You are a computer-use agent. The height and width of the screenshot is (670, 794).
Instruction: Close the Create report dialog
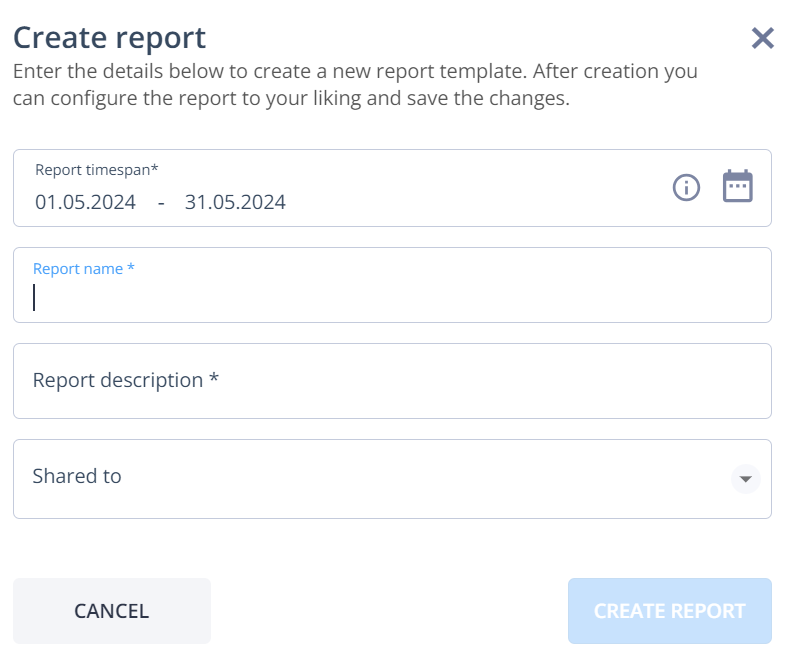pos(762,38)
